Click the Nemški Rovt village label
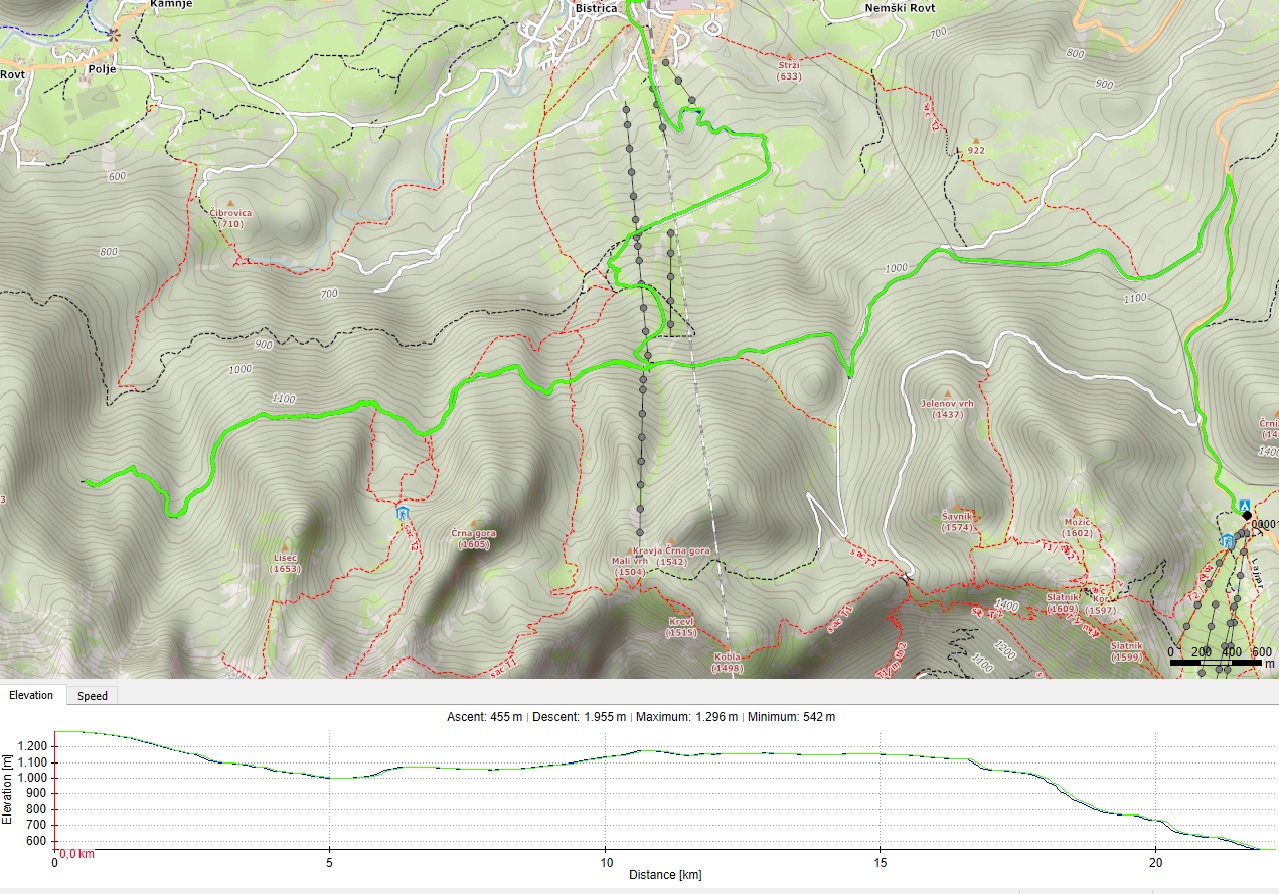This screenshot has width=1279, height=894. pyautogui.click(x=898, y=8)
